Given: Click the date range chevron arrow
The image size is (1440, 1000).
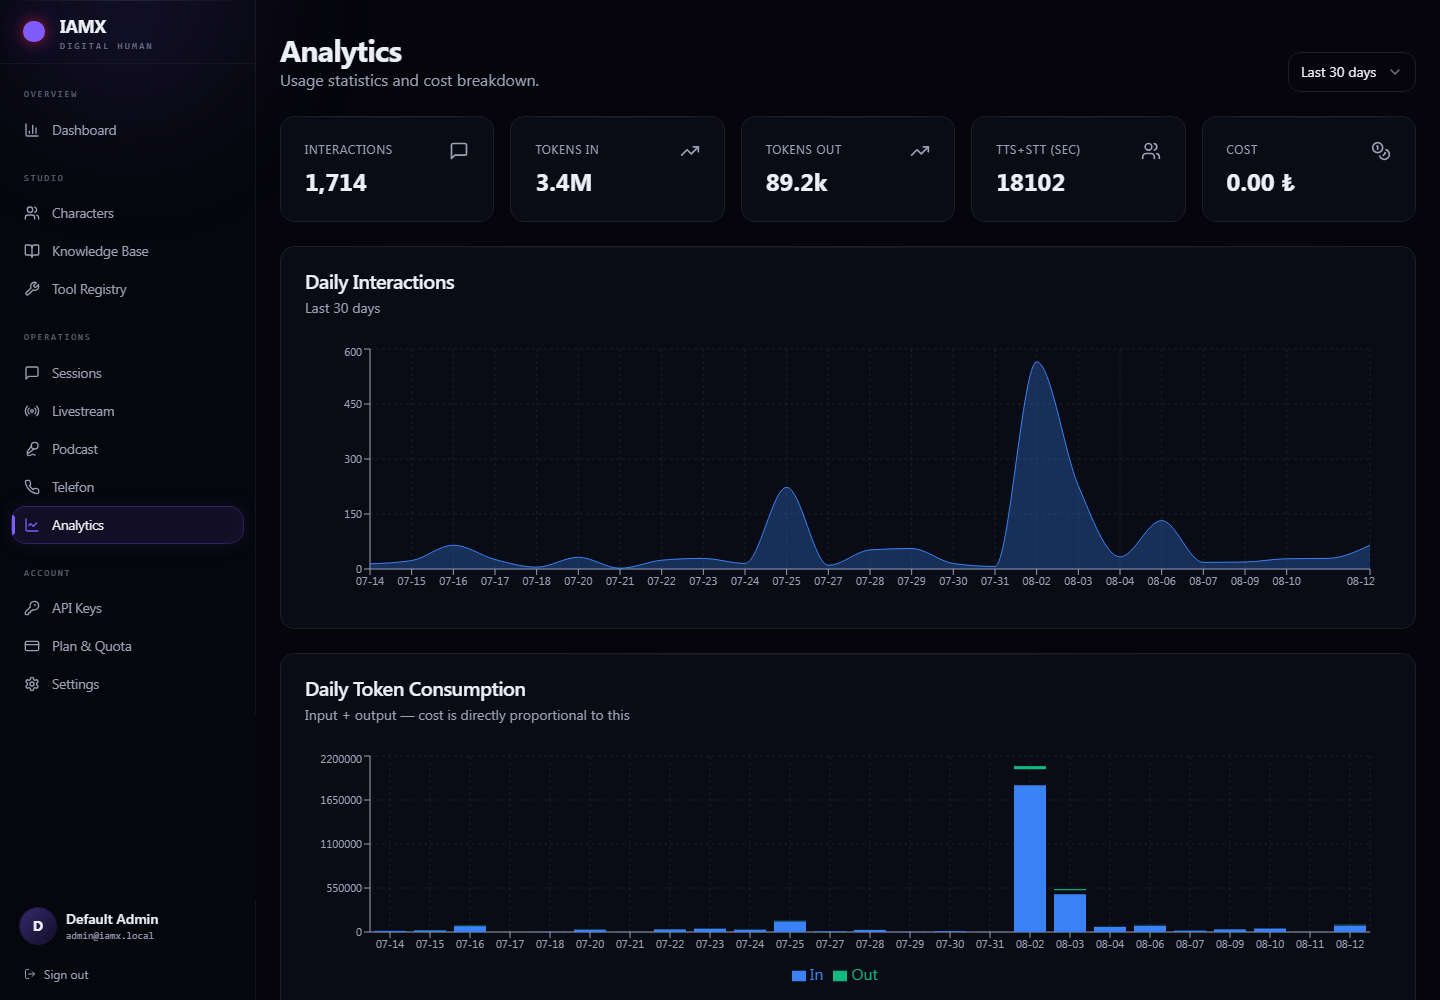Looking at the screenshot, I should pos(1395,72).
